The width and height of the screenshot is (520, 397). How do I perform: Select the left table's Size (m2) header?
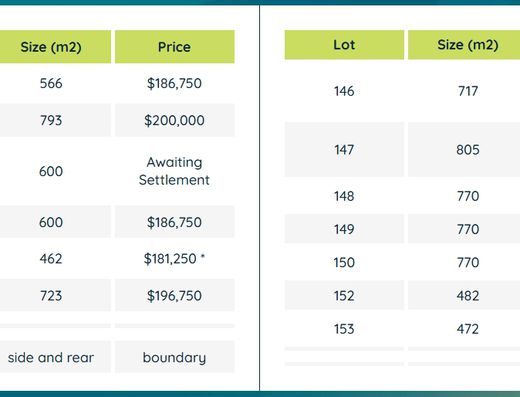click(51, 47)
